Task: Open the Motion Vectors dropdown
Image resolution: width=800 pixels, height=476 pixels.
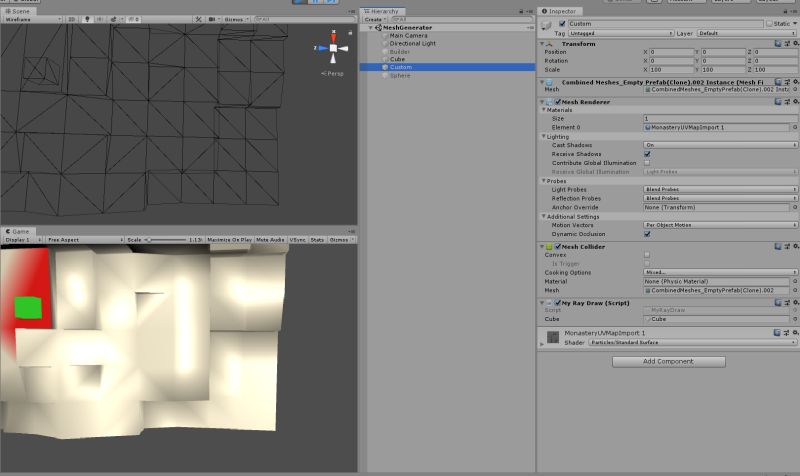Action: tap(720, 225)
